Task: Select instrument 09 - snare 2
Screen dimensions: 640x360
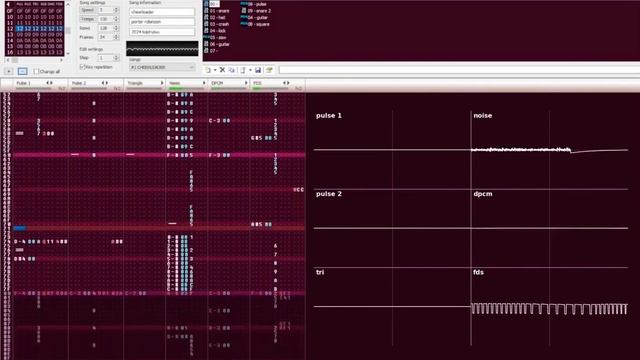Action: click(x=256, y=11)
